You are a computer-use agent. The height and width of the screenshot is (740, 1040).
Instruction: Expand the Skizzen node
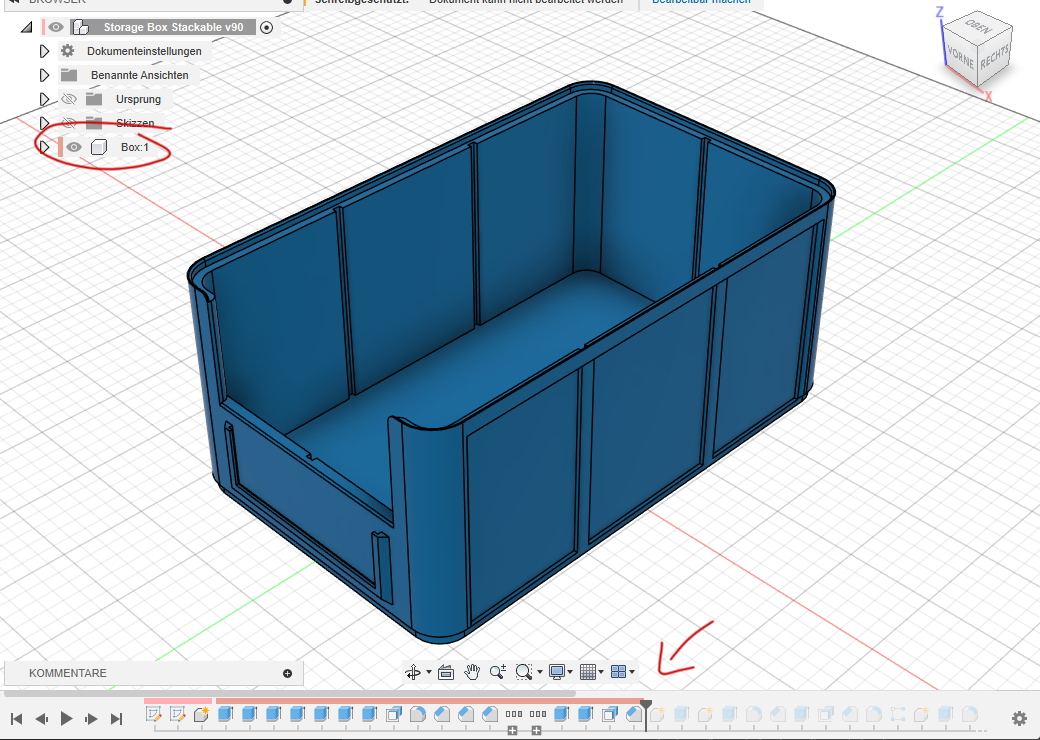(x=44, y=123)
